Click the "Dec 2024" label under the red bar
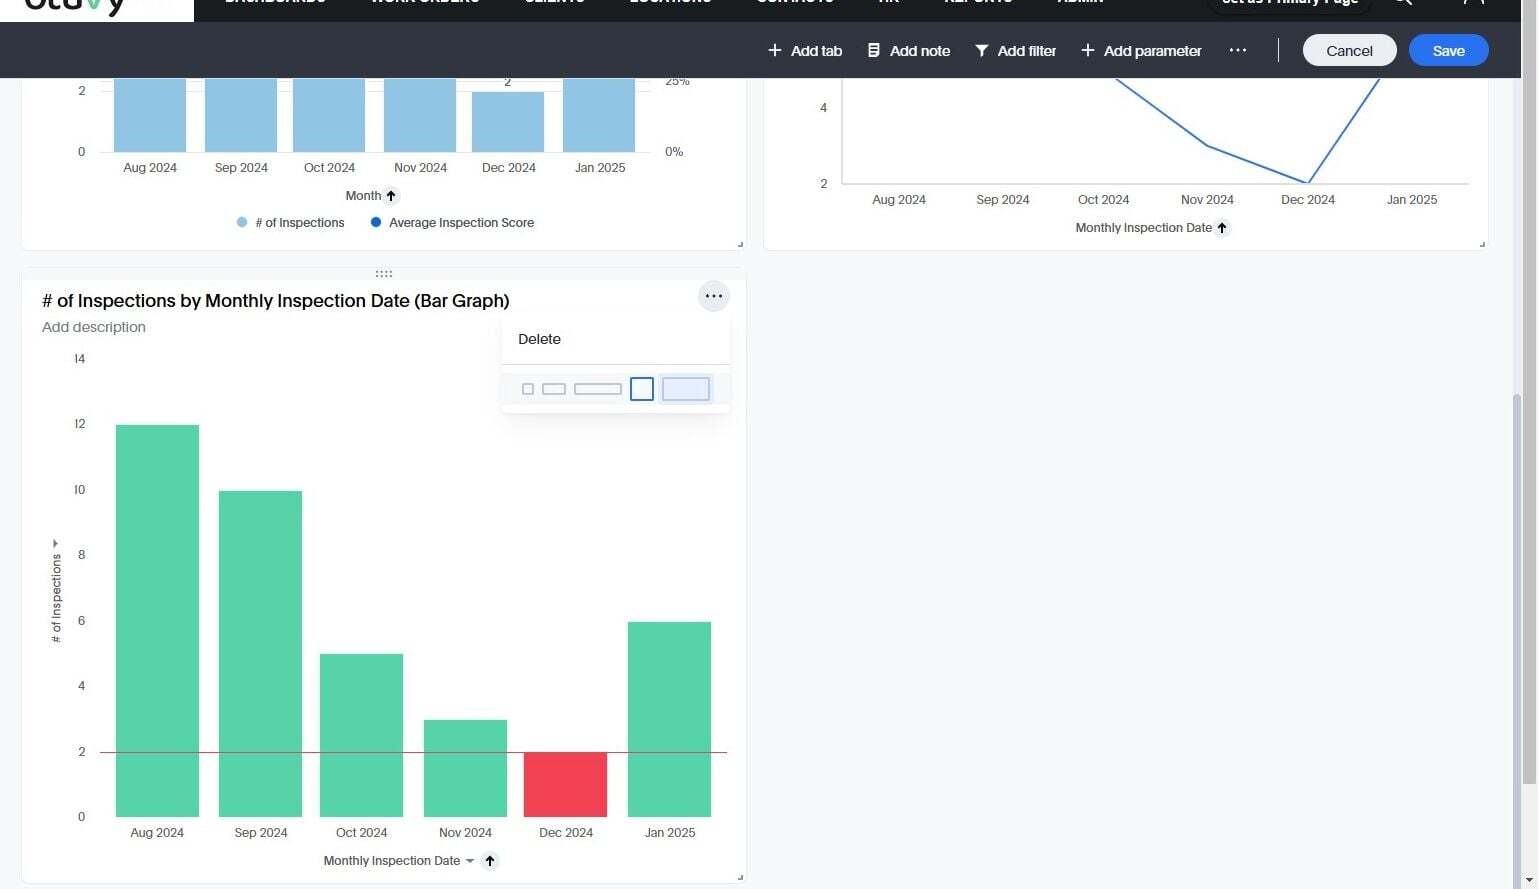The image size is (1538, 889). pyautogui.click(x=566, y=833)
